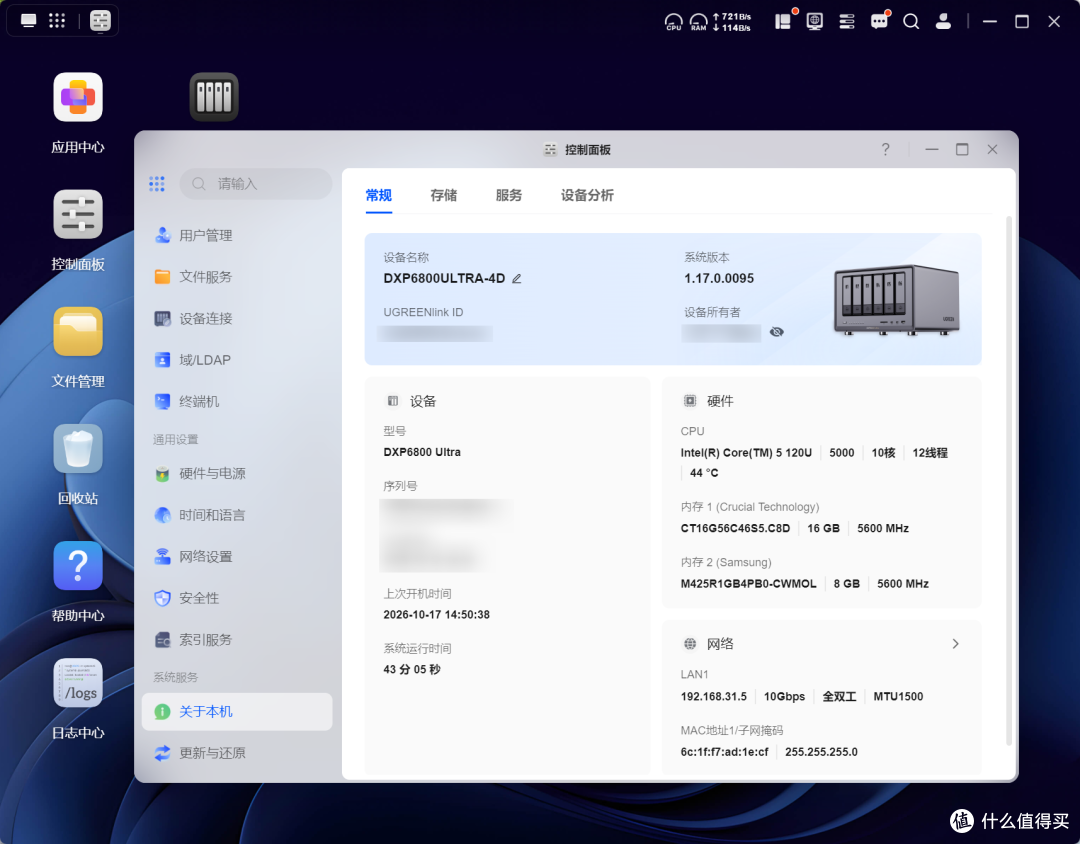
Task: Open the Log Center desktop icon
Action: [78, 683]
